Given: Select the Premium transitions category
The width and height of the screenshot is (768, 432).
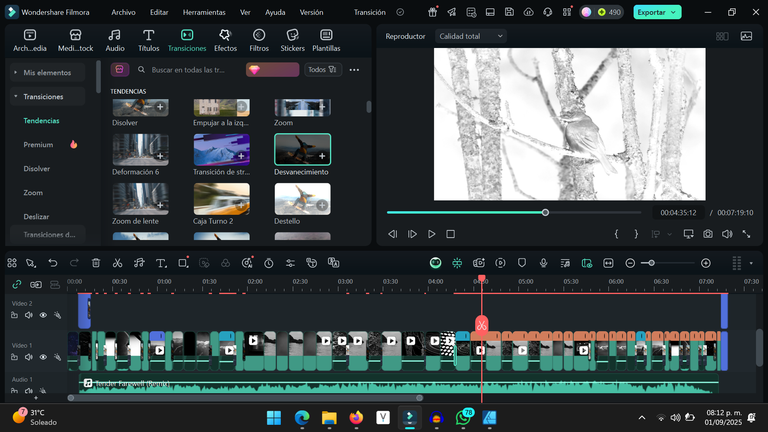Looking at the screenshot, I should click(x=38, y=144).
